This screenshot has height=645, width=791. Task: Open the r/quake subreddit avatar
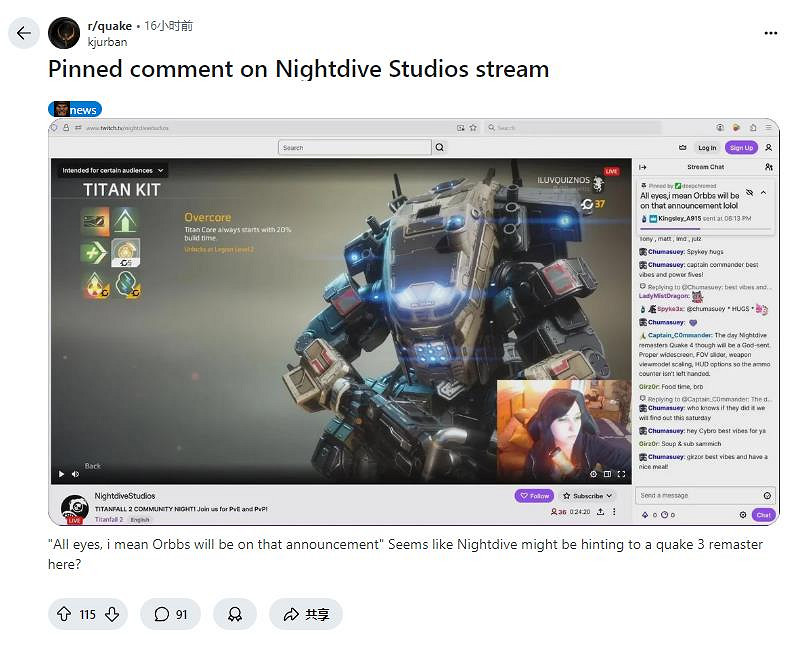65,33
